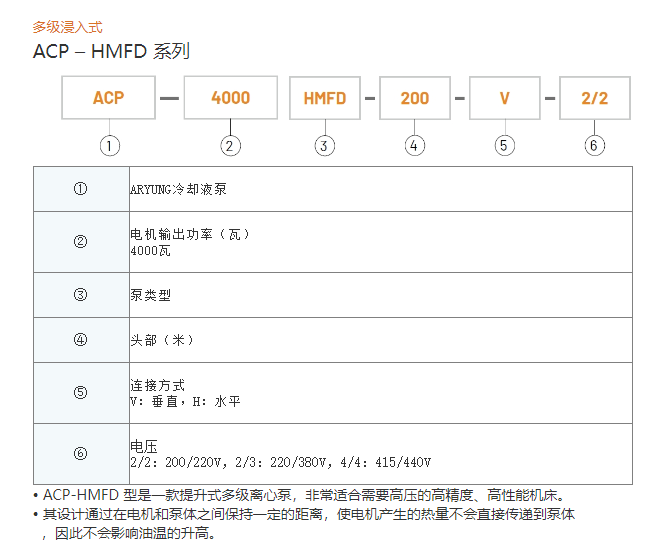Click the 4000 model code box
Screen dimensions: 663x550
coord(231,98)
